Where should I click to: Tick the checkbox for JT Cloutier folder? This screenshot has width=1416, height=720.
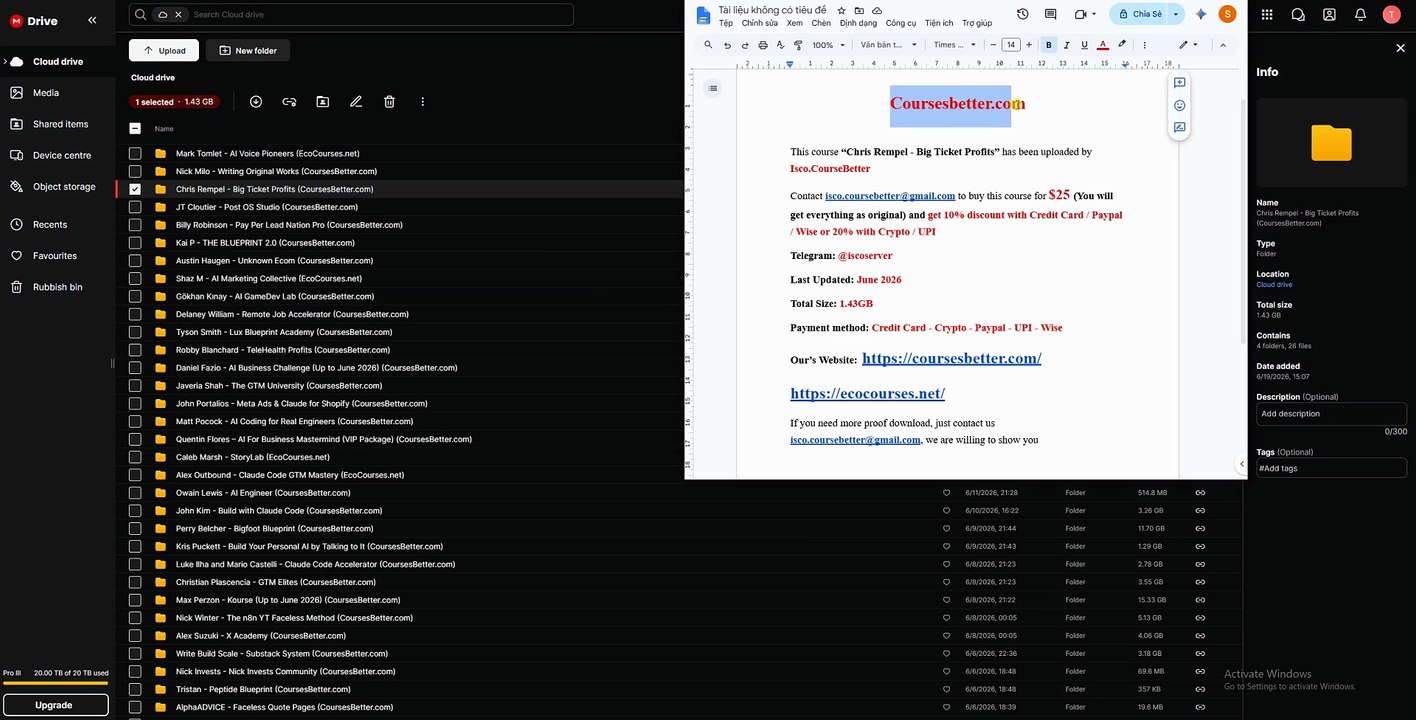pos(135,207)
